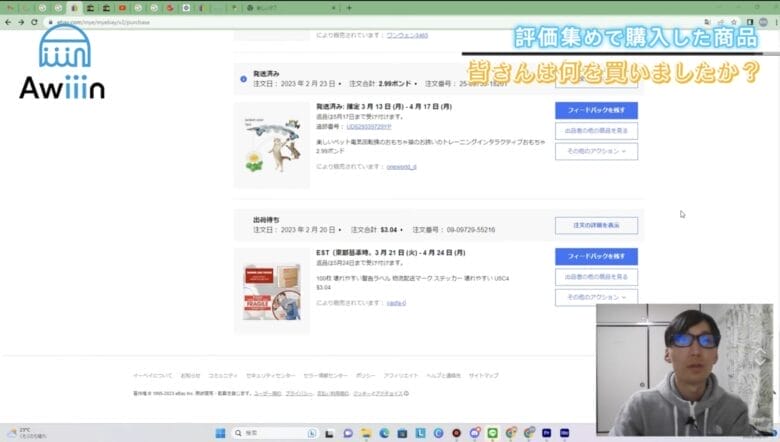This screenshot has width=780, height=442.
Task: Open the Help and Contact footer link
Action: (443, 375)
